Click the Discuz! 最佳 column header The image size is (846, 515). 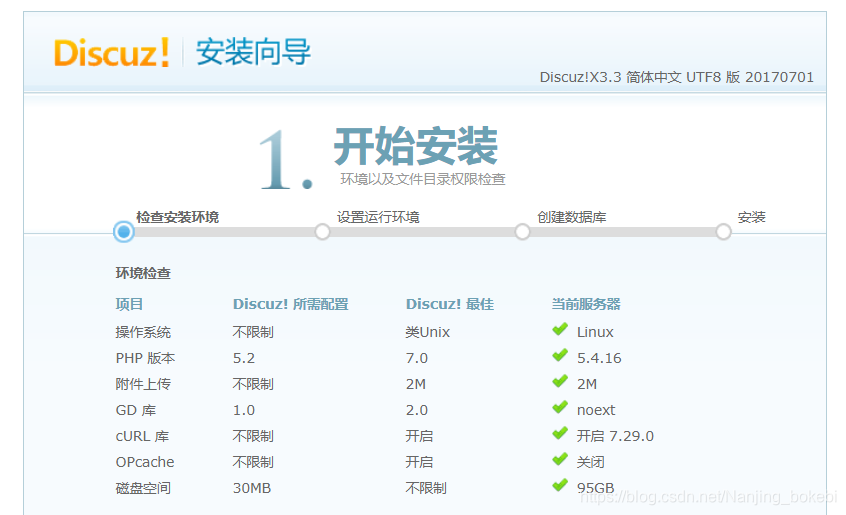pyautogui.click(x=450, y=304)
